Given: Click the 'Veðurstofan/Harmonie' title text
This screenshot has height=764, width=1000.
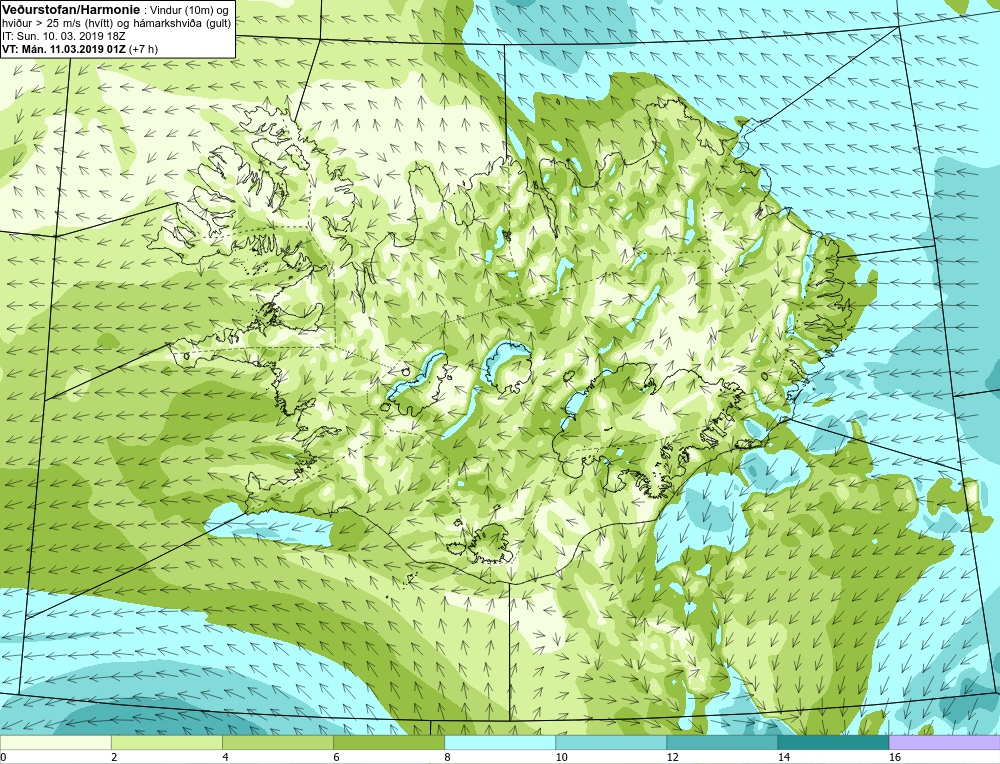Looking at the screenshot, I should click(70, 10).
